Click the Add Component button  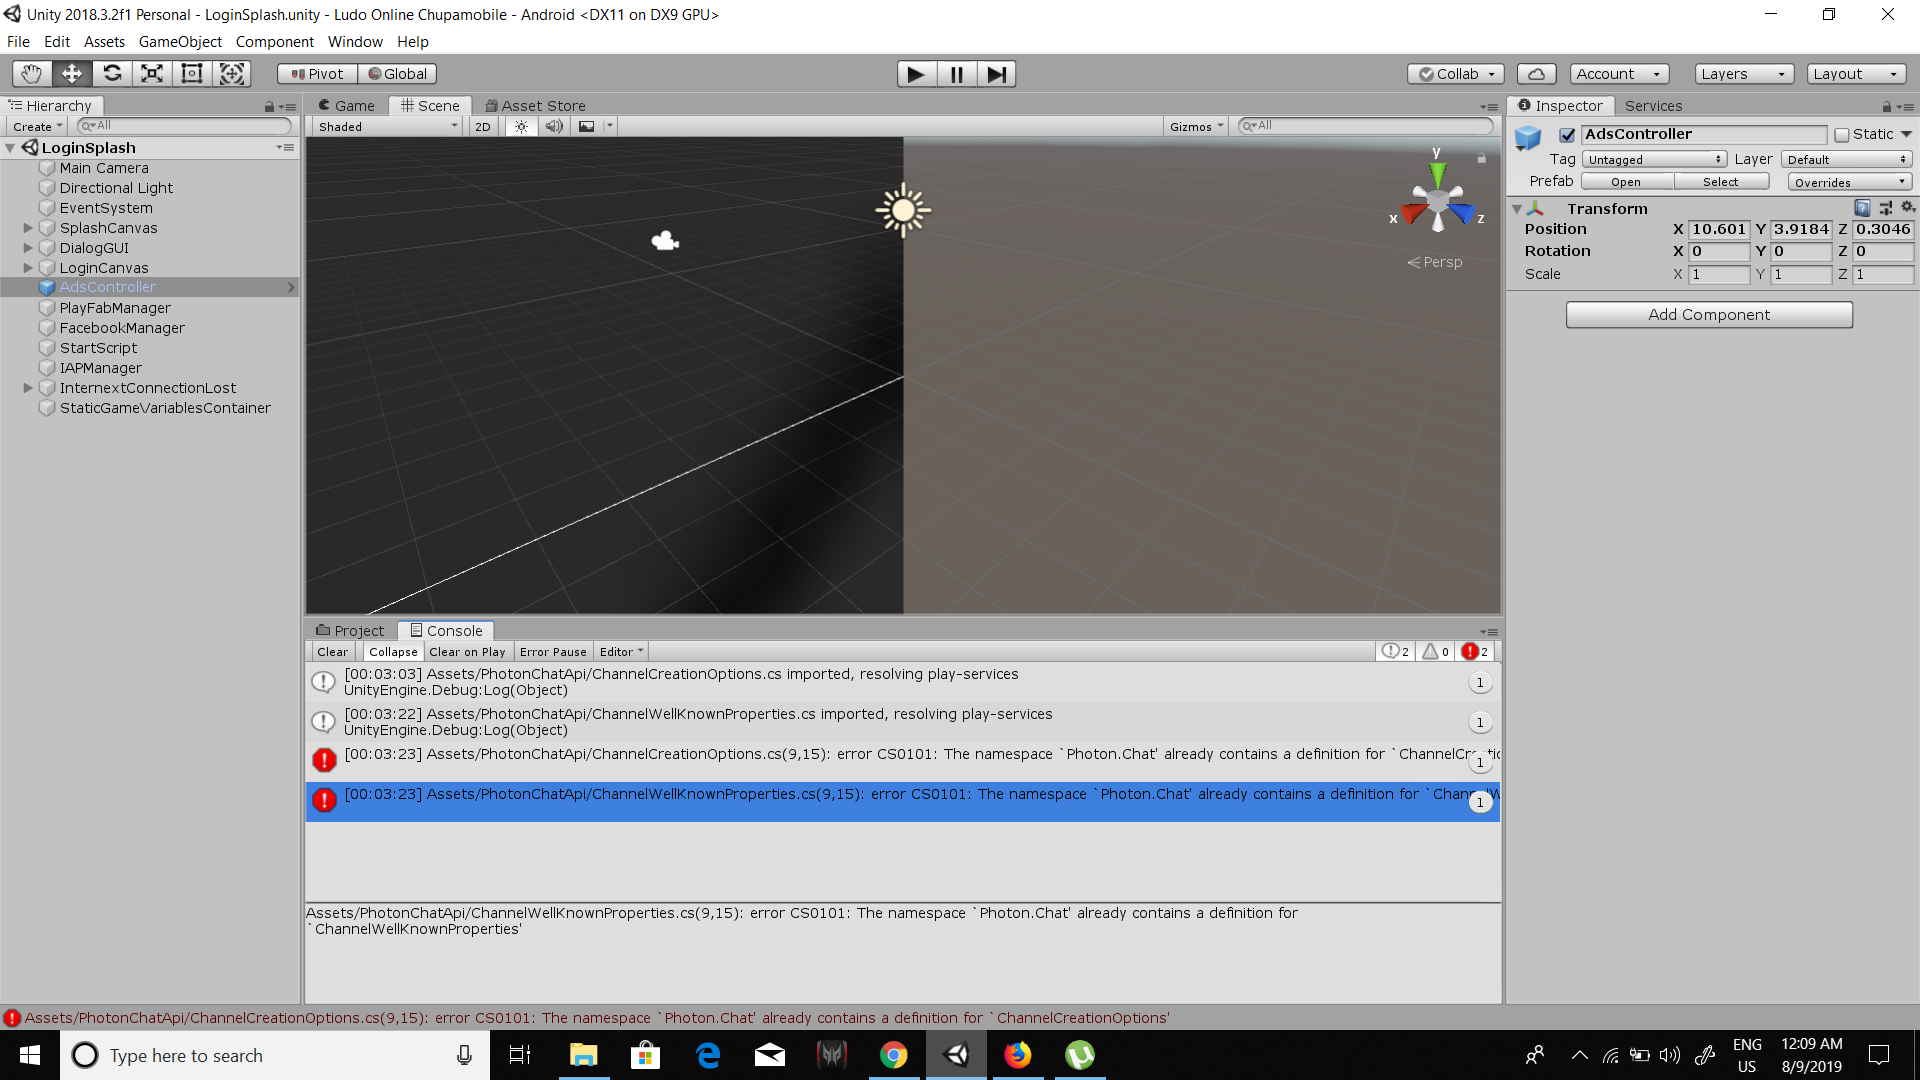coord(1709,314)
